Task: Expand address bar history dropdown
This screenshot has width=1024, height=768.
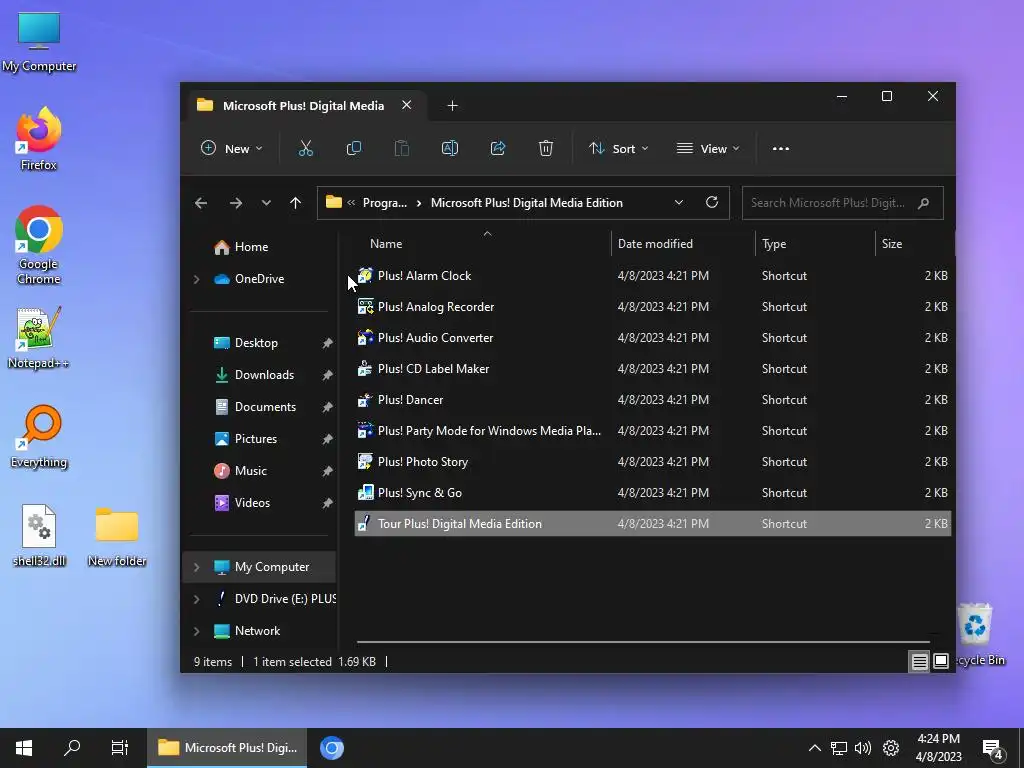Action: pos(679,202)
